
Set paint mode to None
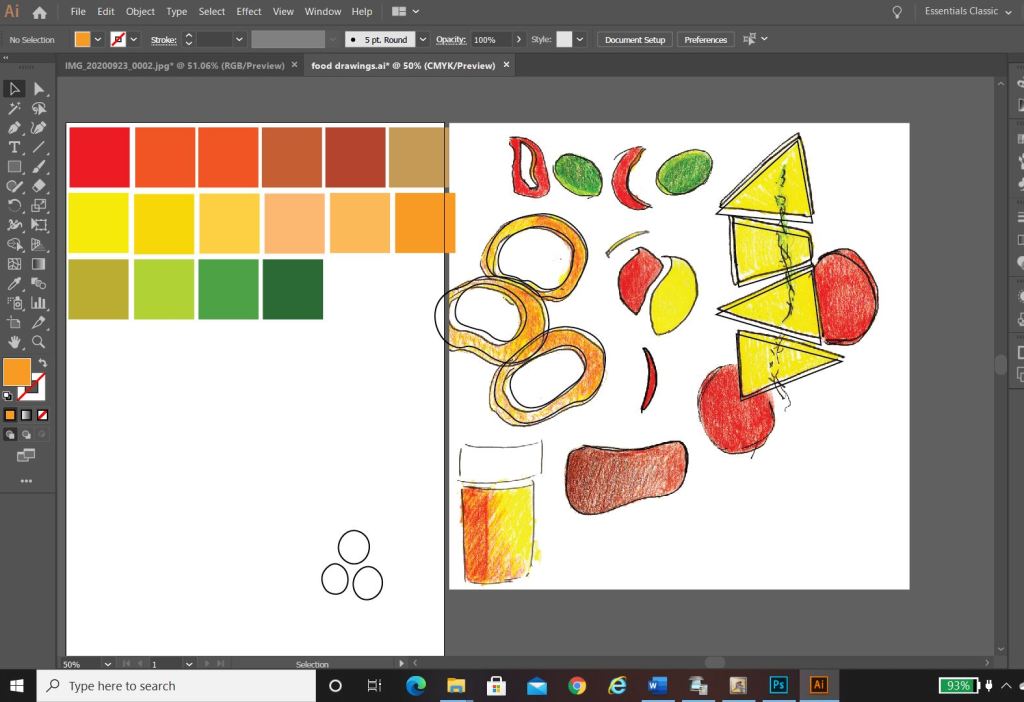(x=42, y=414)
